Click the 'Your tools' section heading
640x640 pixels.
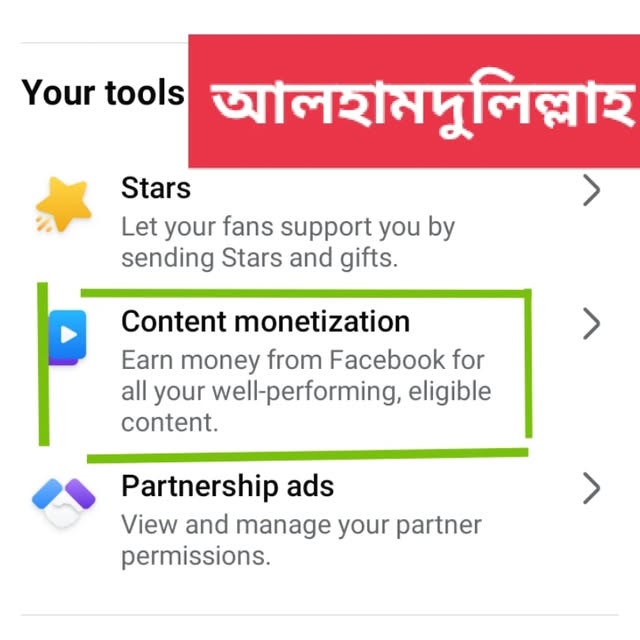(103, 93)
